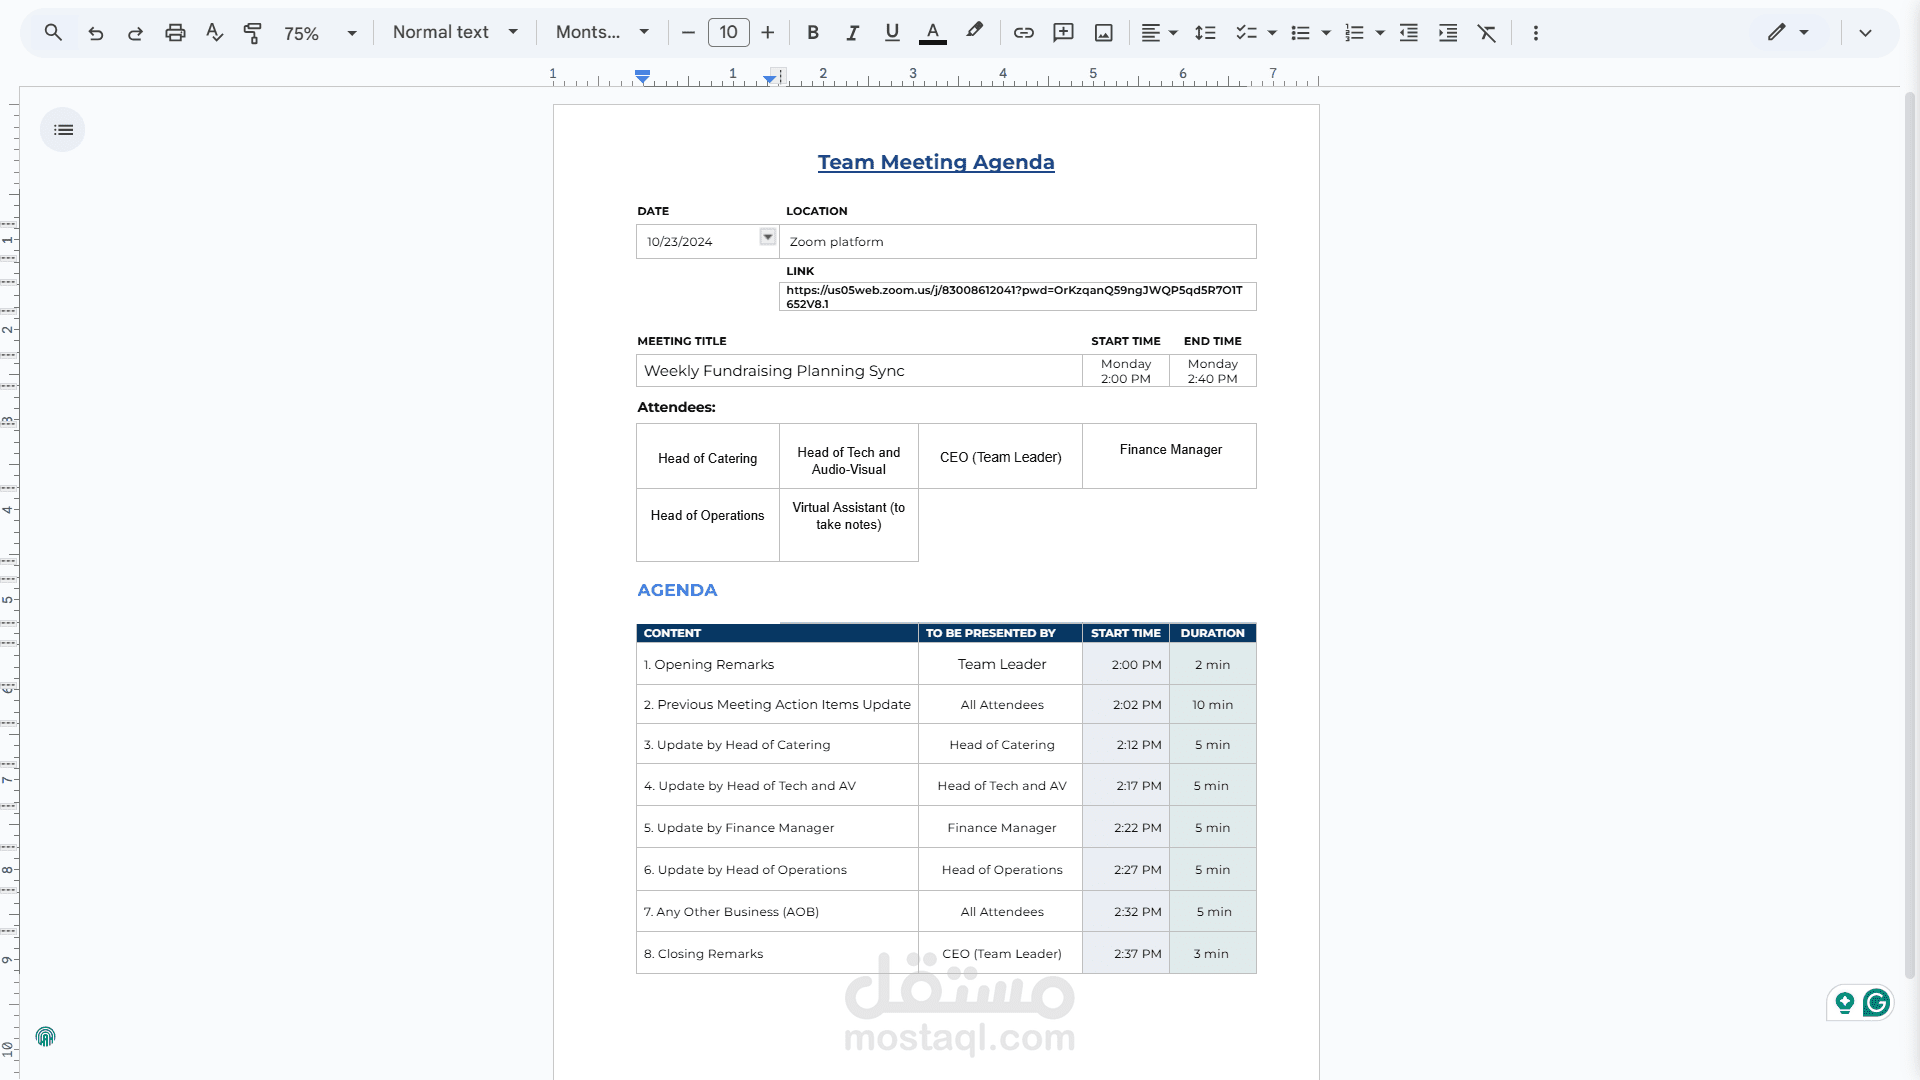Open the text alignment dropdown
Viewport: 1920px width, 1080px height.
pos(1159,32)
